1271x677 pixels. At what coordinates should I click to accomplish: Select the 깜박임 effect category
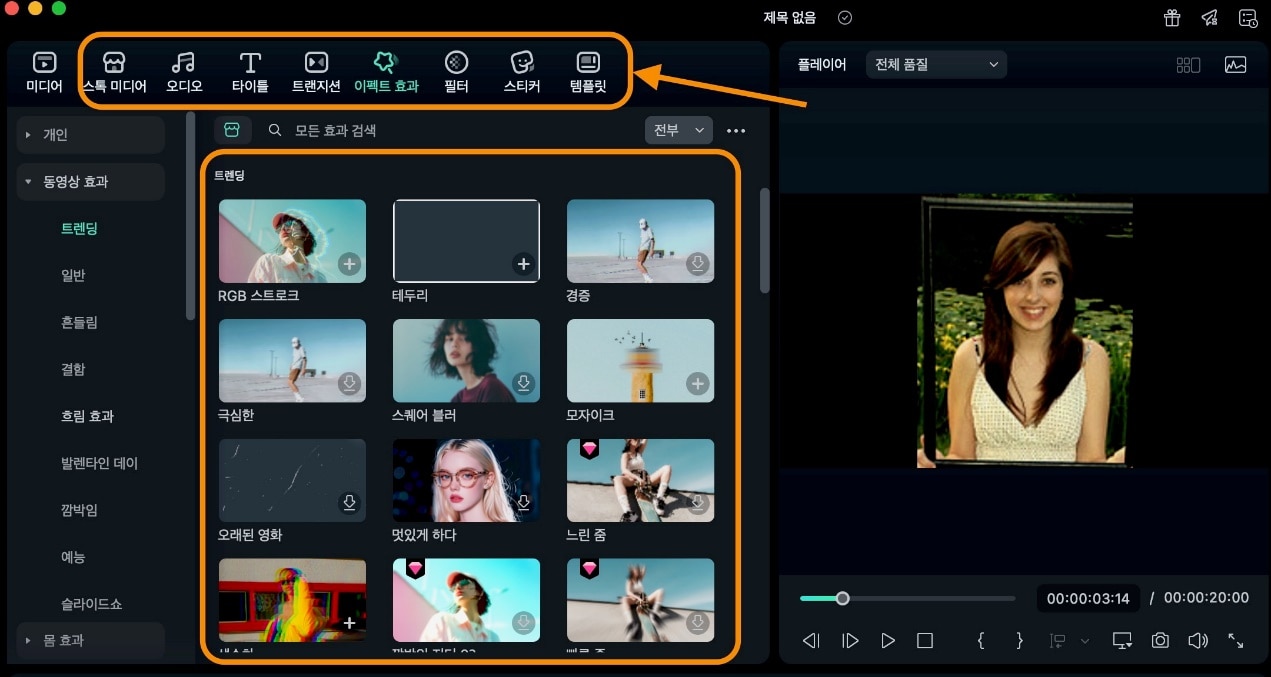[x=79, y=510]
